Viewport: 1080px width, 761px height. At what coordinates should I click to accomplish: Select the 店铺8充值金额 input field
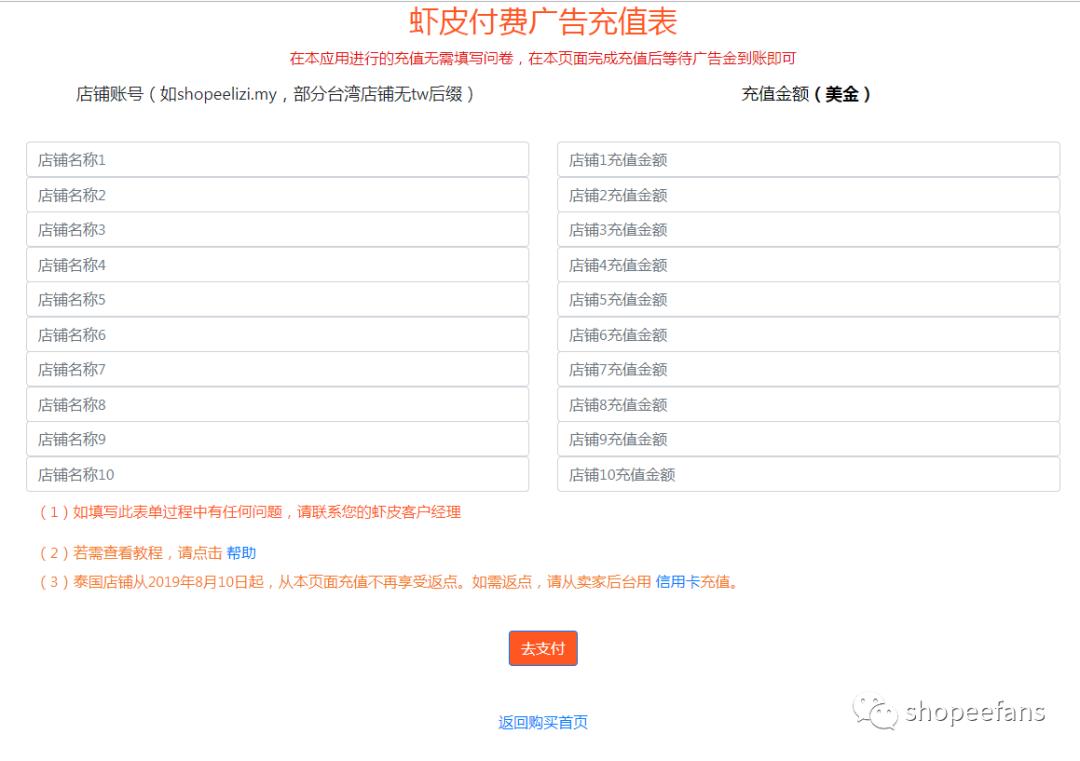point(809,404)
